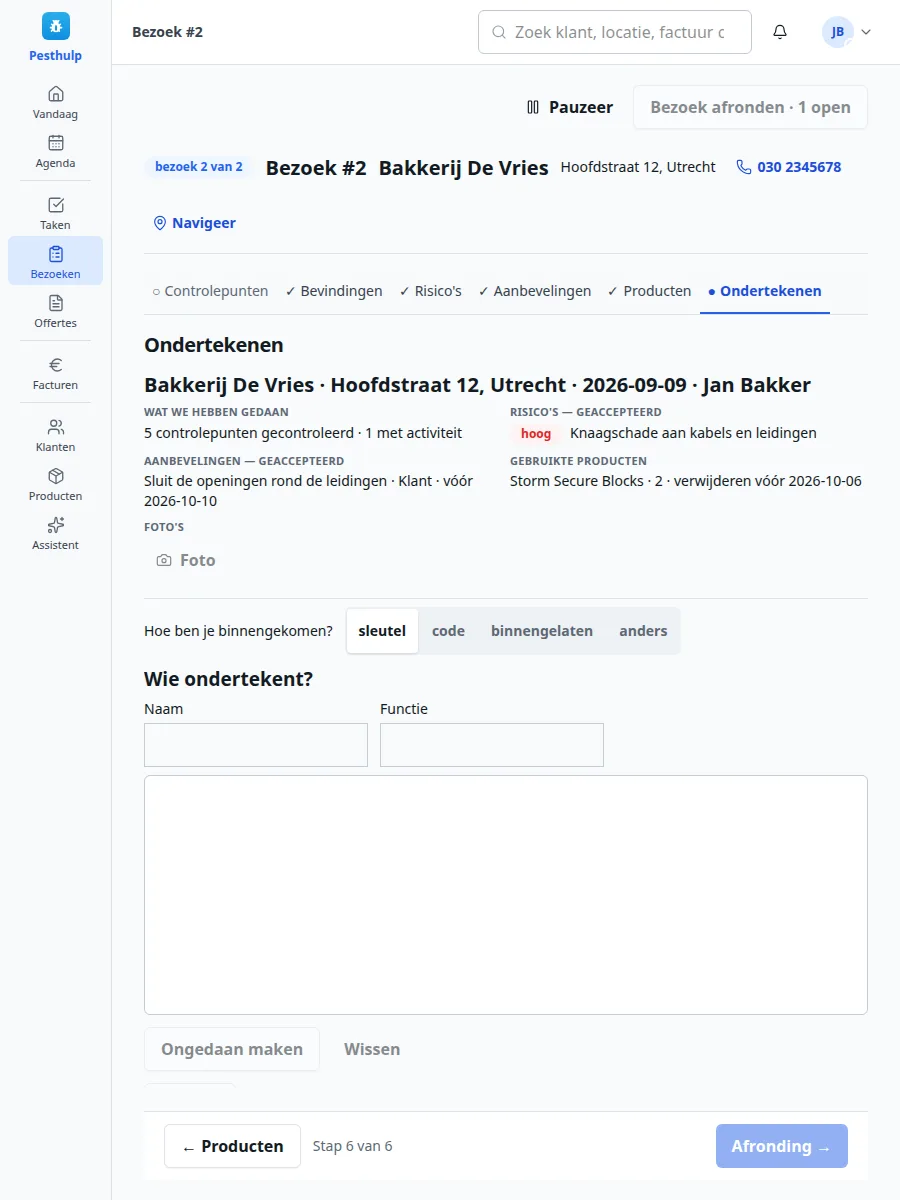Click the Pesthulp bug logo icon
This screenshot has width=900, height=1200.
pos(55,26)
